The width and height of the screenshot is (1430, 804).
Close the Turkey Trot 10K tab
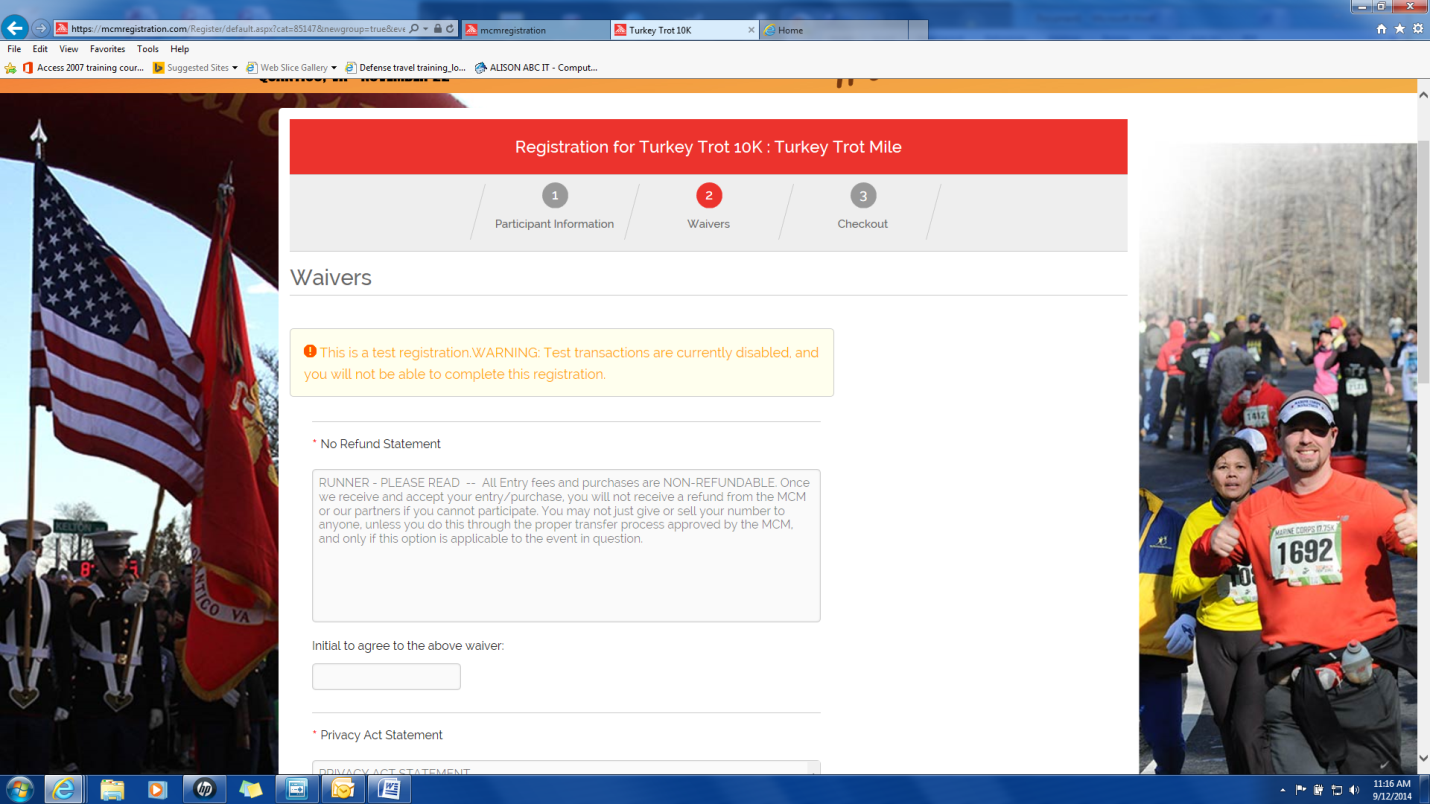point(752,30)
